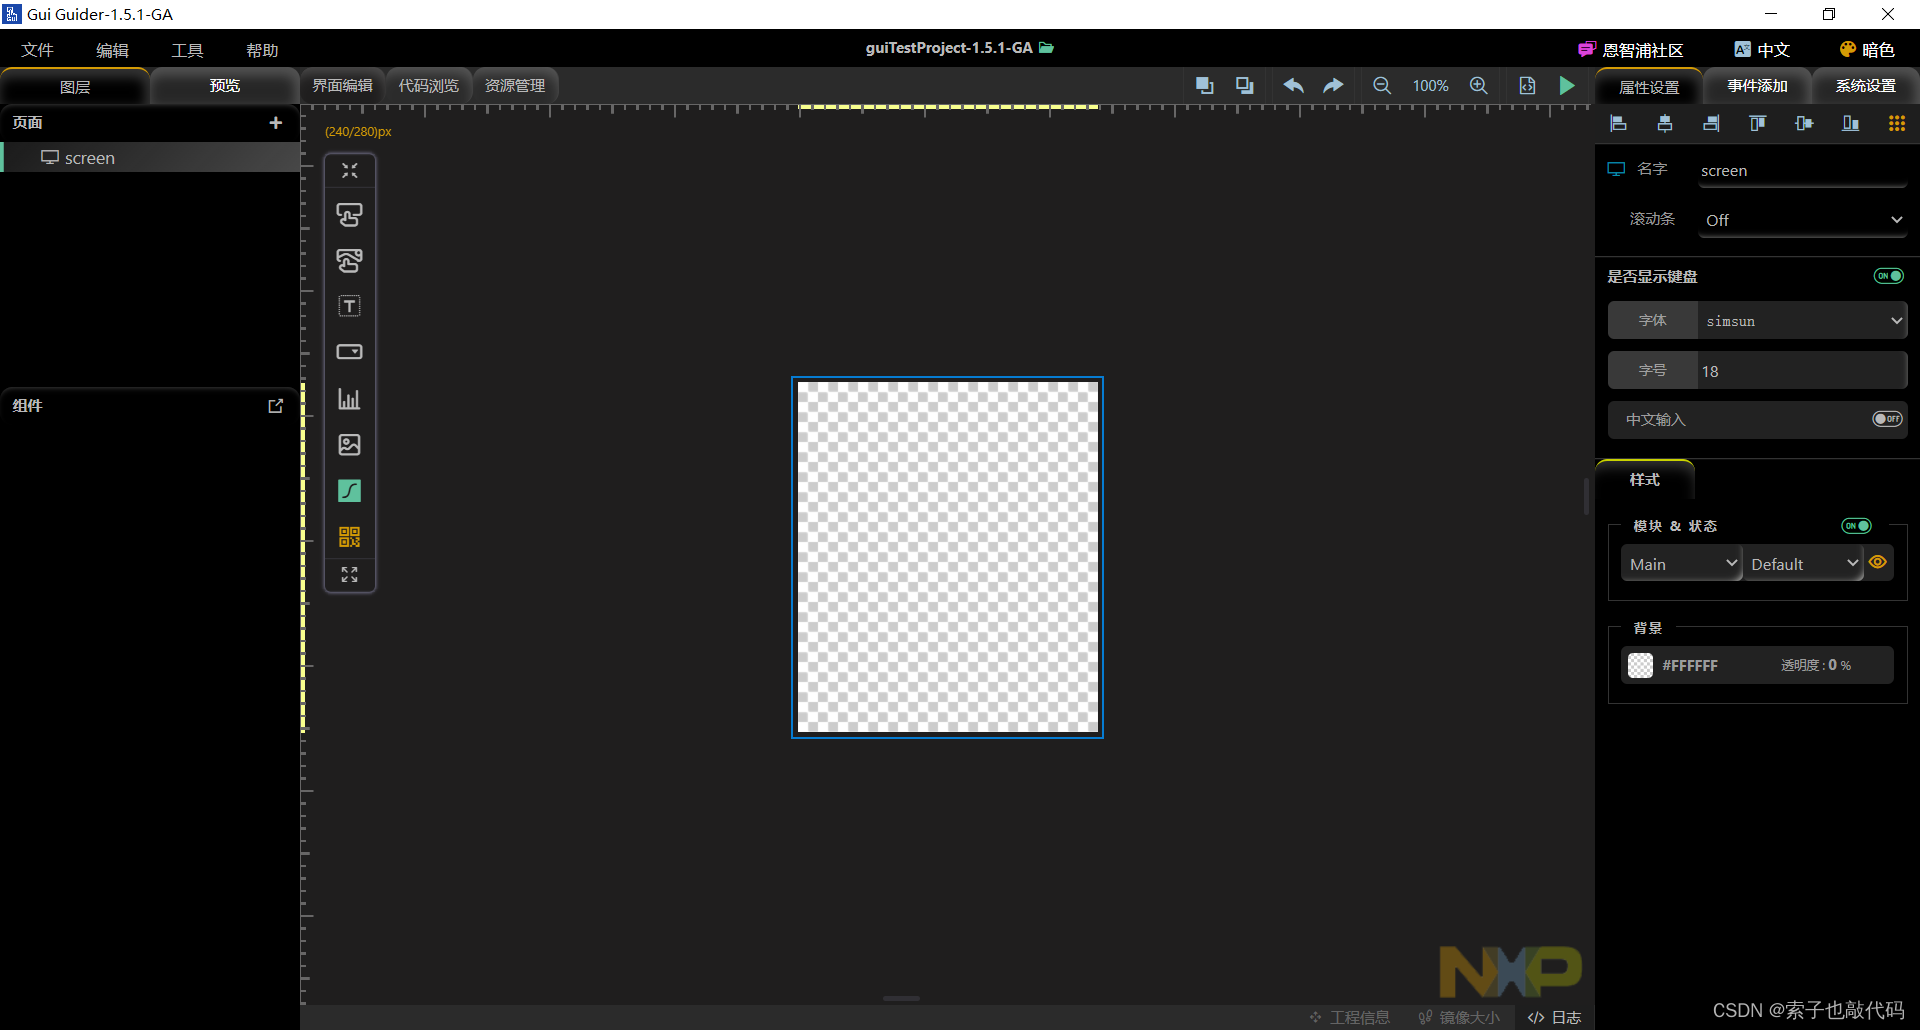The width and height of the screenshot is (1920, 1030).
Task: Open the 工具 menu
Action: coord(187,50)
